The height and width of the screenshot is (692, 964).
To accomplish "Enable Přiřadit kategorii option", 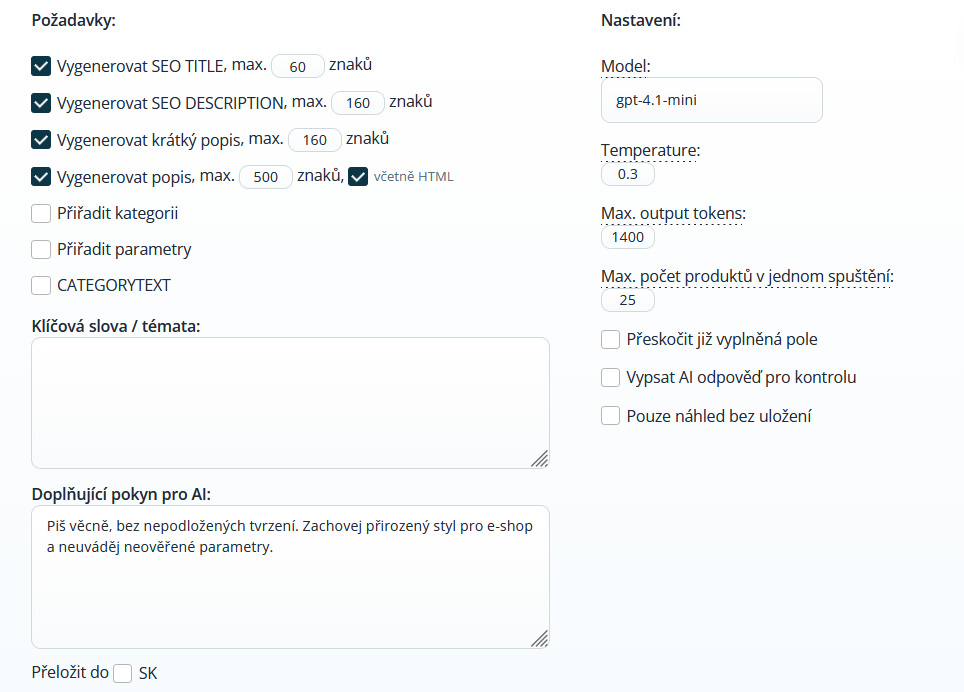I will (41, 213).
